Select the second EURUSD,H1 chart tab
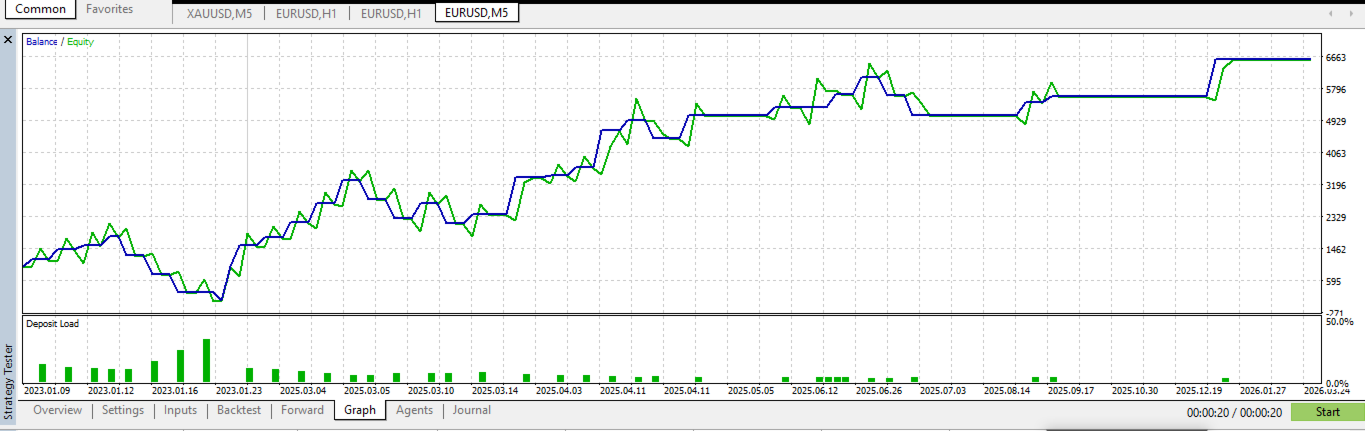The image size is (1365, 431). (391, 13)
